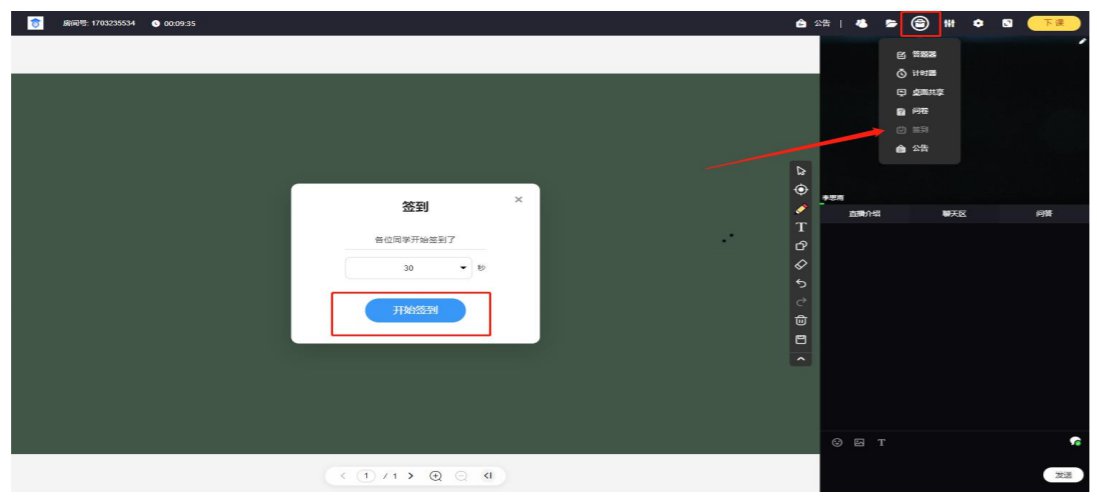Close the 签到 sign-in dialog
The height and width of the screenshot is (503, 1097).
click(x=518, y=199)
